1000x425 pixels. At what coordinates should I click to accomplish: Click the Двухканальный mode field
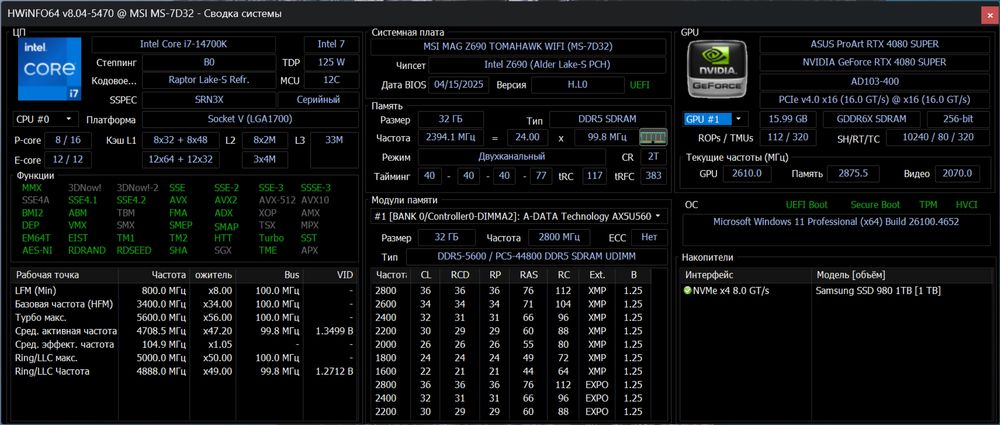[x=511, y=157]
